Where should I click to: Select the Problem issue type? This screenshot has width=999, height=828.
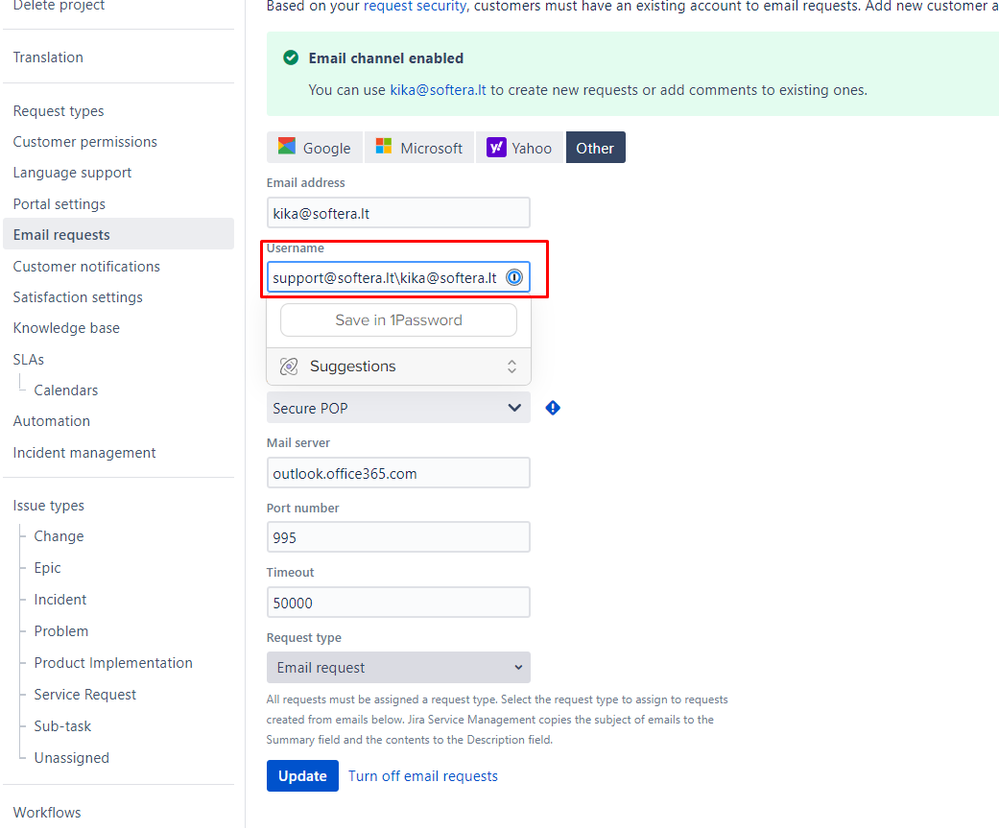[61, 631]
